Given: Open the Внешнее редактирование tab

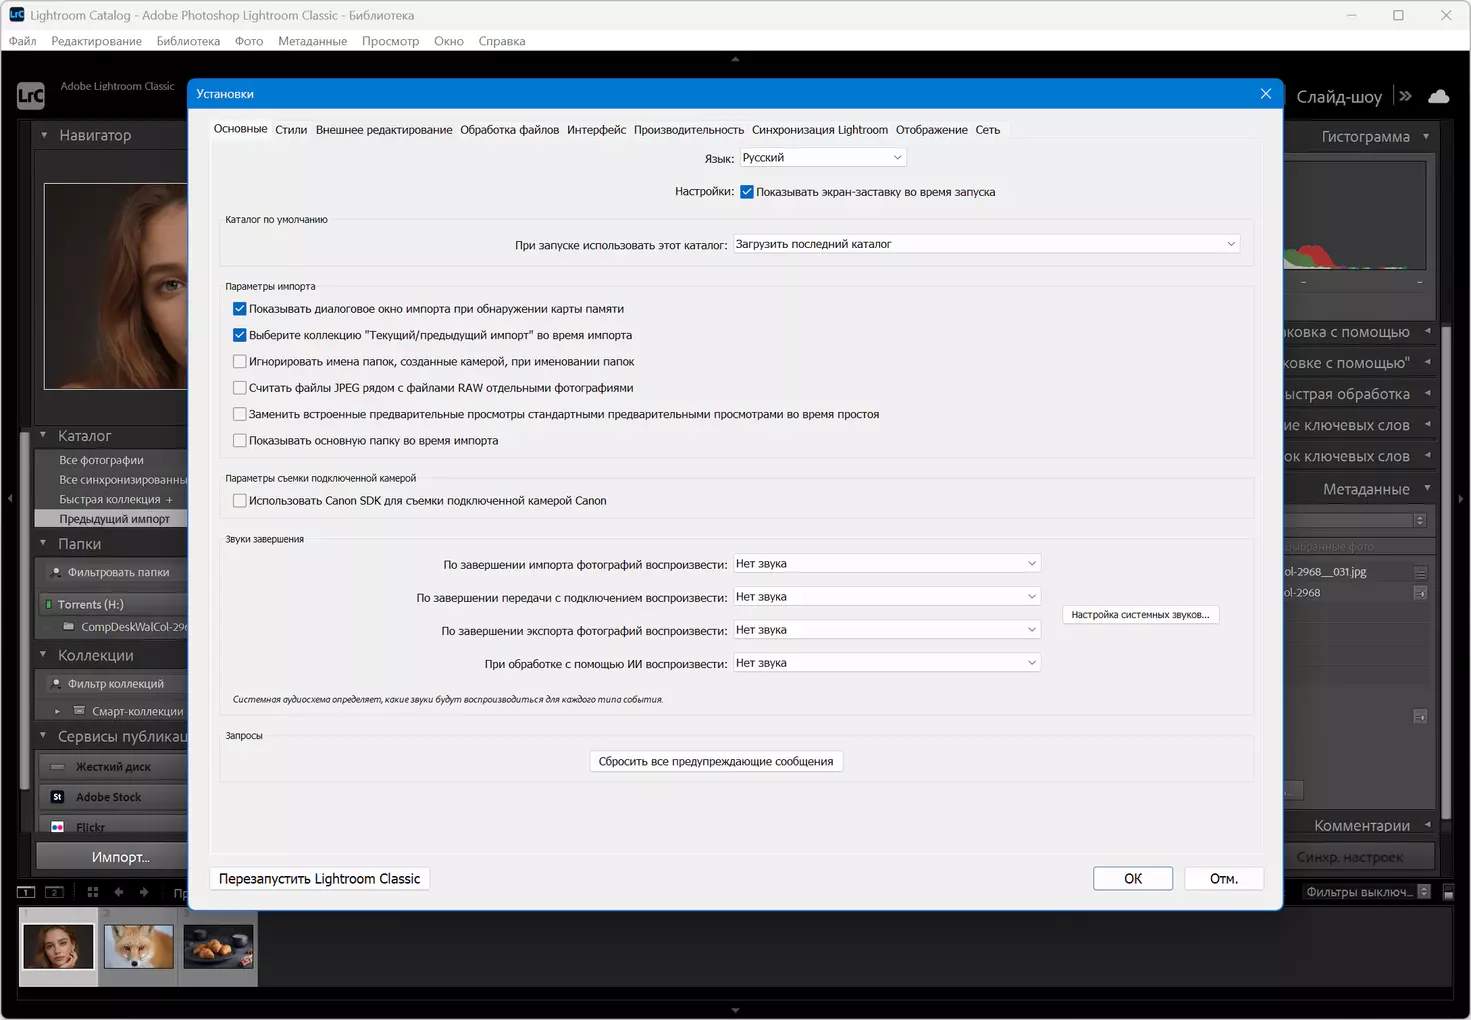Looking at the screenshot, I should coord(384,130).
